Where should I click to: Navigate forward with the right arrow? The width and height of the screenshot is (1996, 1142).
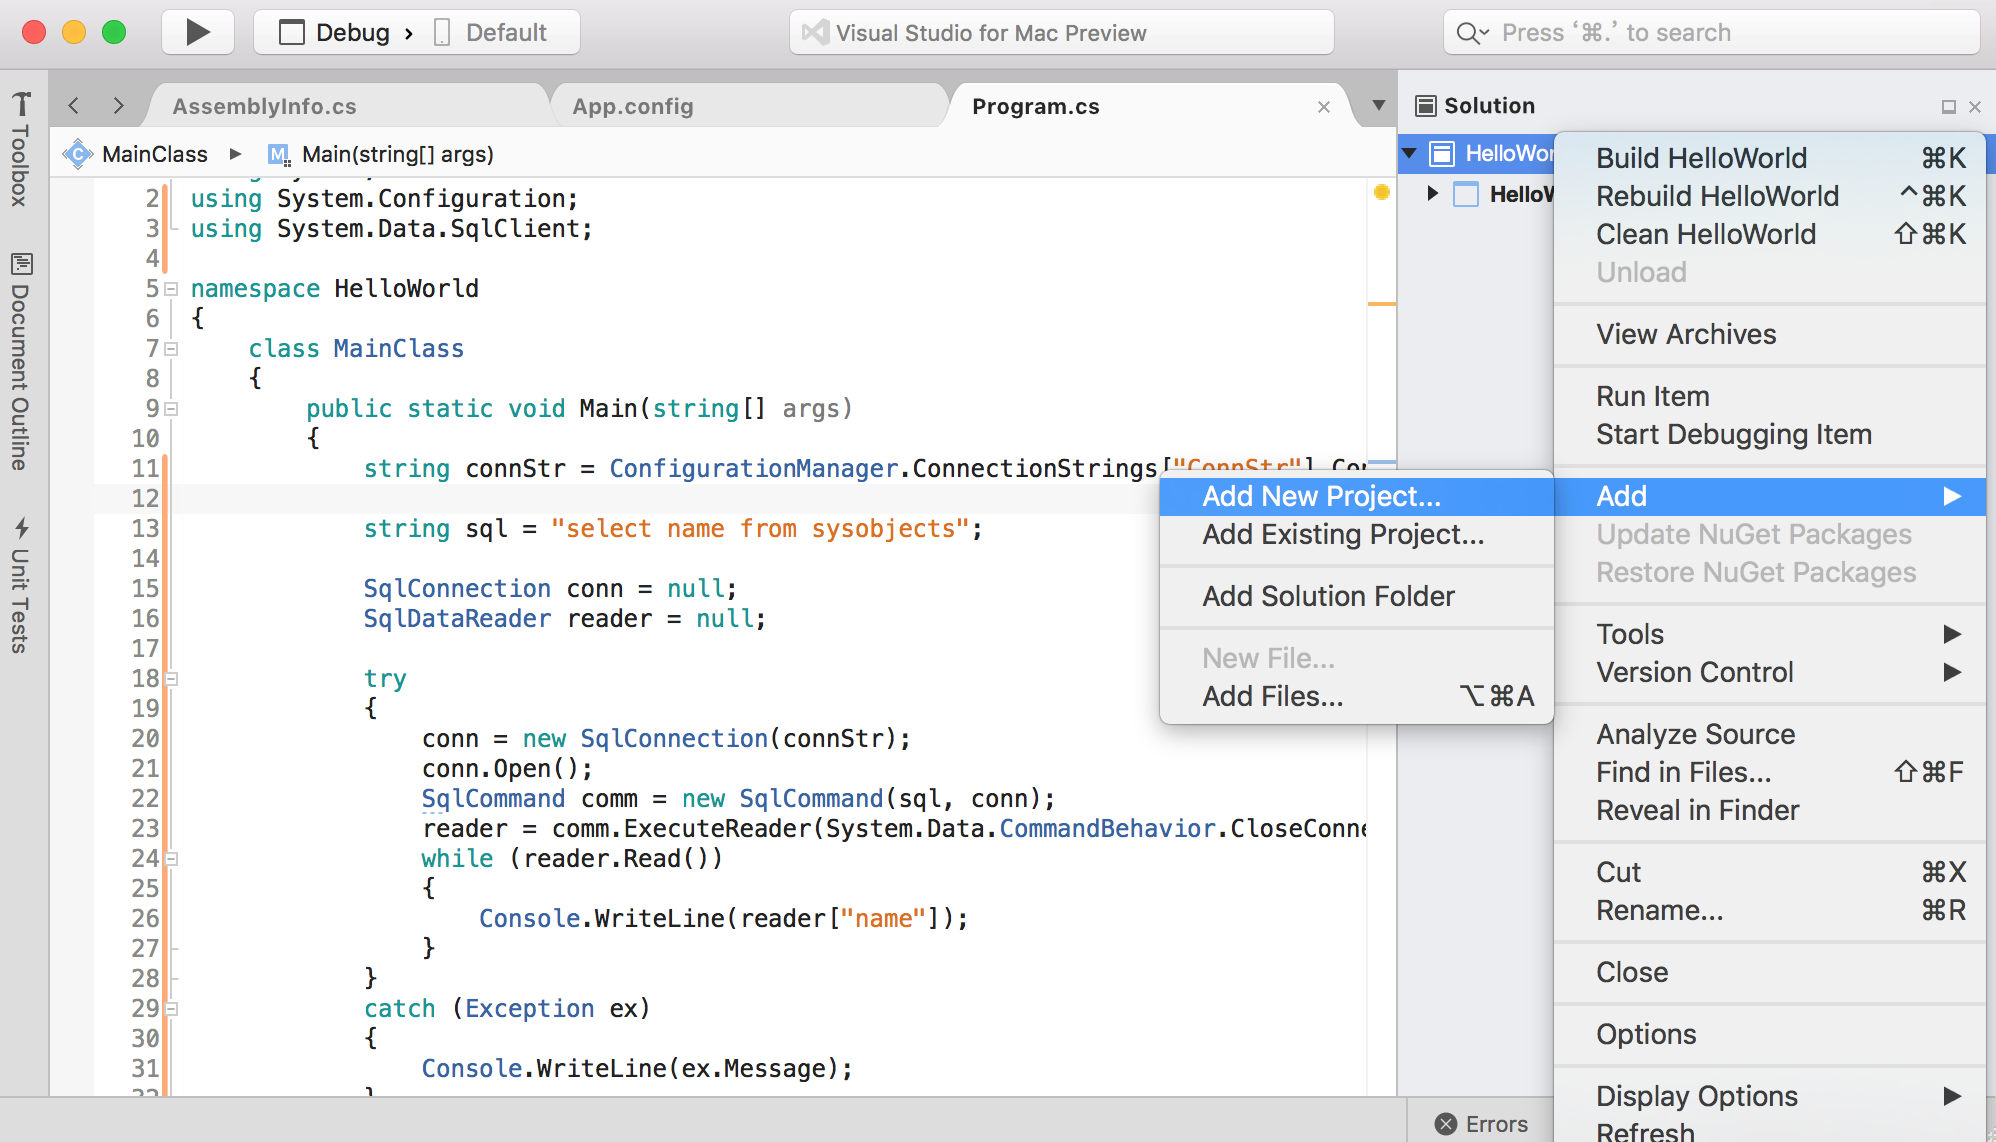tap(118, 105)
